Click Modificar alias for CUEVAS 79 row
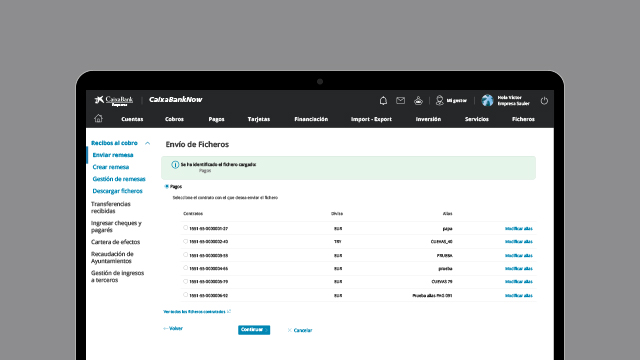640x360 pixels. (519, 282)
